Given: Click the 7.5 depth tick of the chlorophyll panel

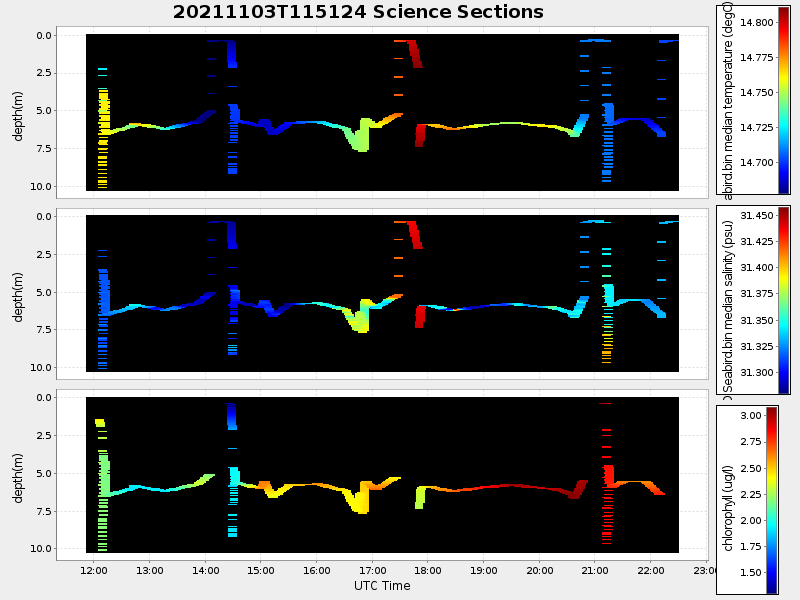Looking at the screenshot, I should click(x=44, y=511).
